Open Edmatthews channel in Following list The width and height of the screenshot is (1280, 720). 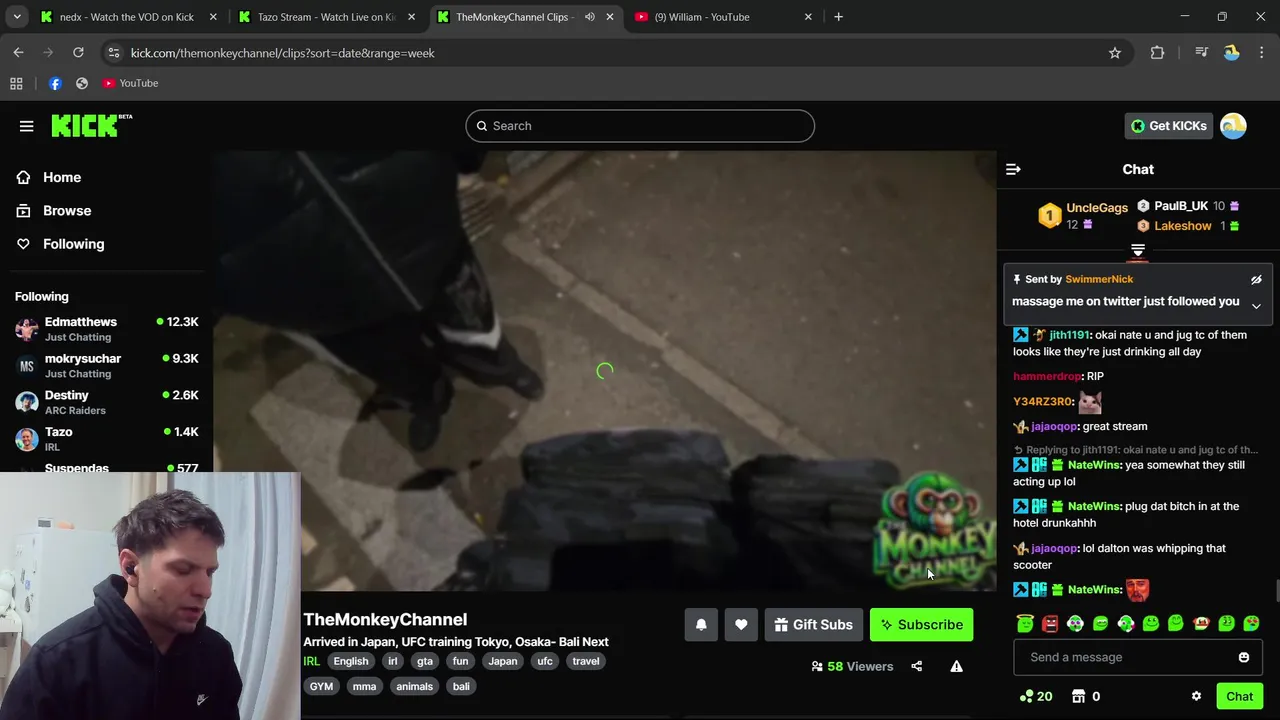tap(106, 329)
